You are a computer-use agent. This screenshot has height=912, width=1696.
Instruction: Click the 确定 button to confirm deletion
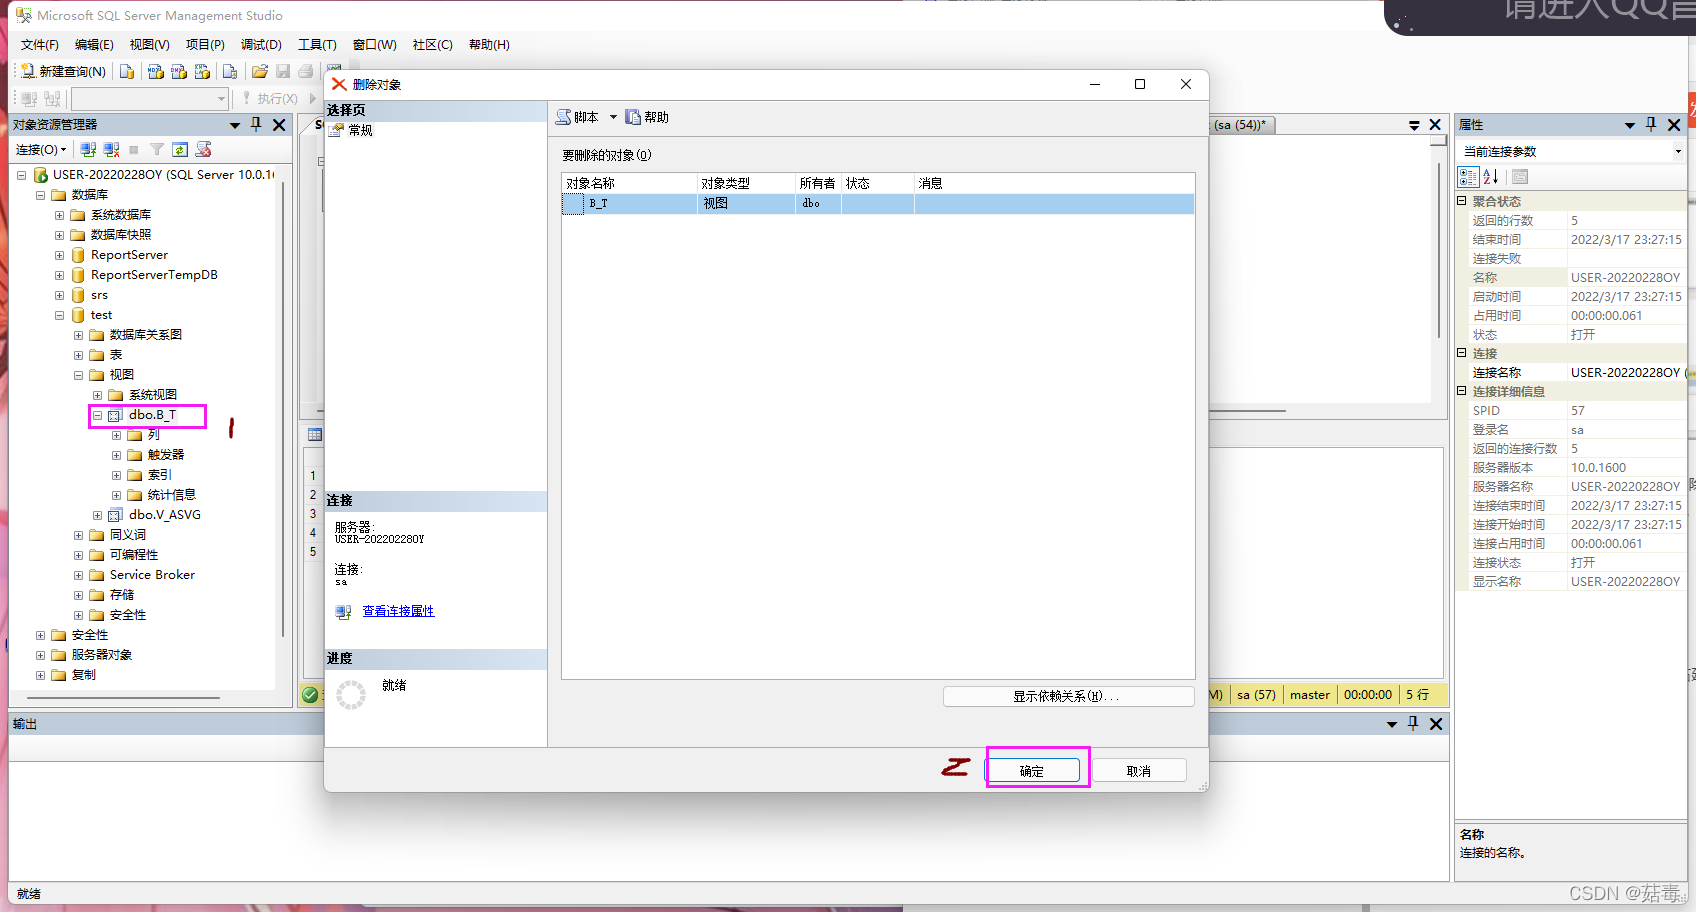pyautogui.click(x=1035, y=769)
